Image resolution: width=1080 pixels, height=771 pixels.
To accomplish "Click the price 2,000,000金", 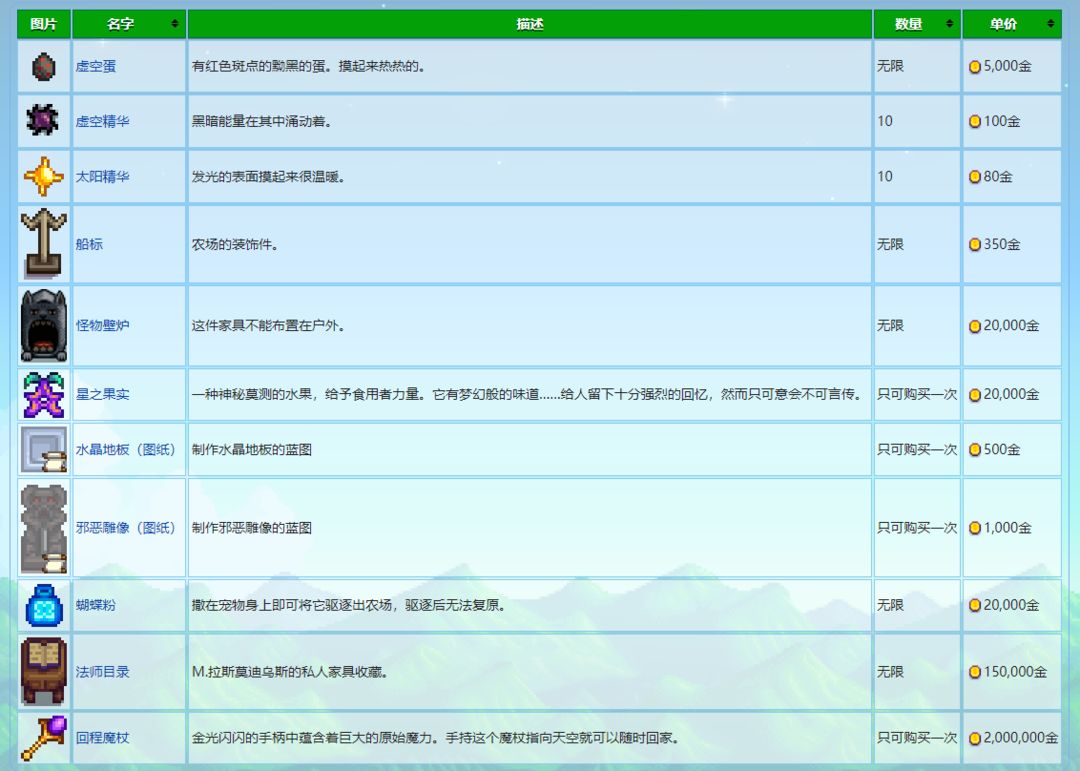I will click(1021, 737).
